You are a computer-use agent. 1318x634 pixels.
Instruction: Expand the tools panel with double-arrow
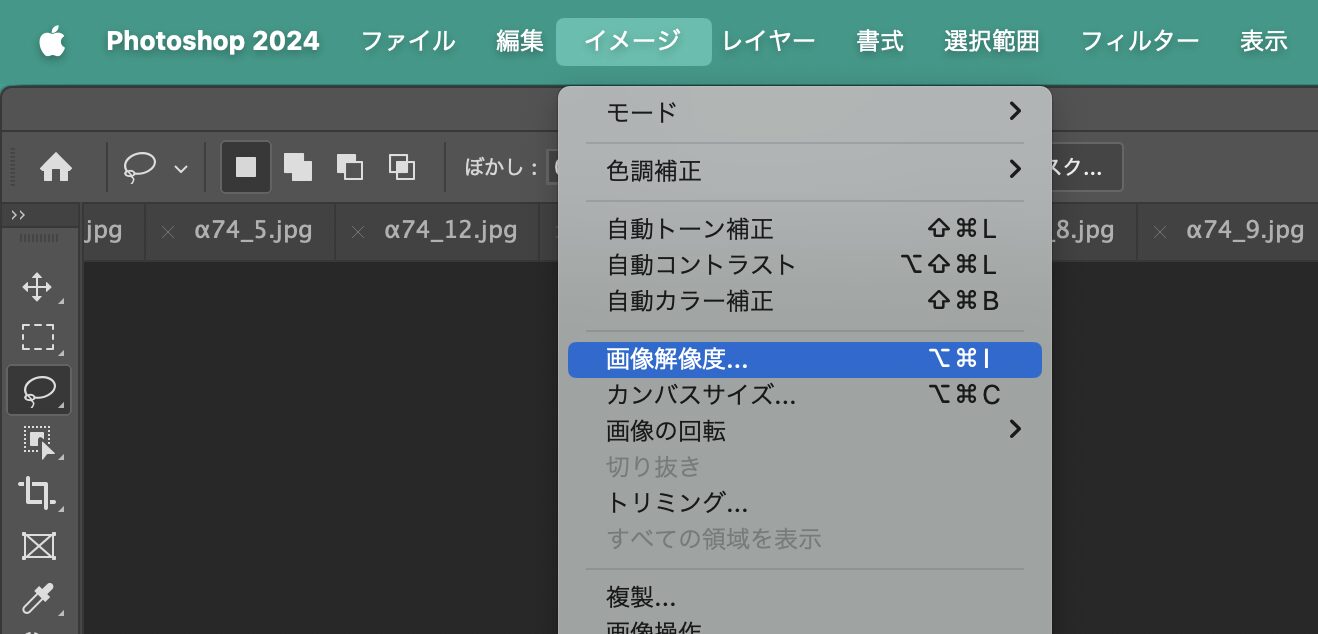18,215
